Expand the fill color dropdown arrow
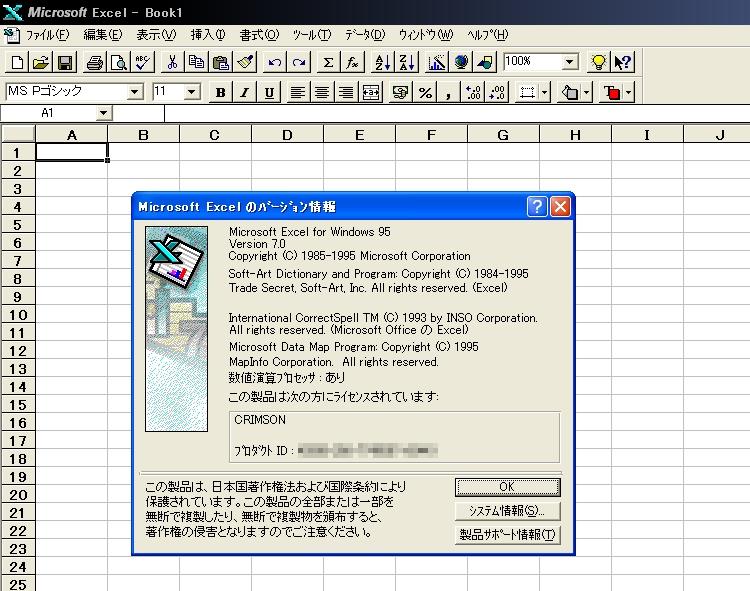 (x=587, y=92)
